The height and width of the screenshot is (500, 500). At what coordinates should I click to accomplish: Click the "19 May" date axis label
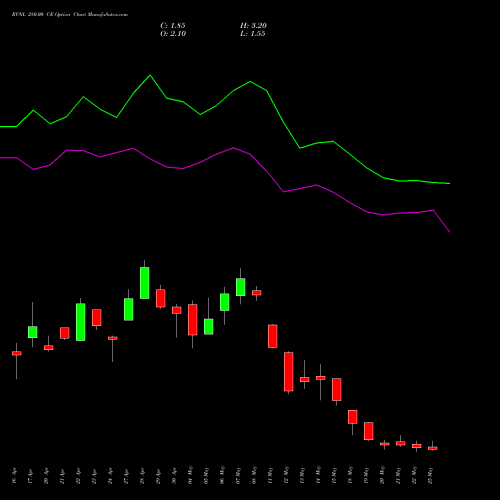pyautogui.click(x=366, y=475)
